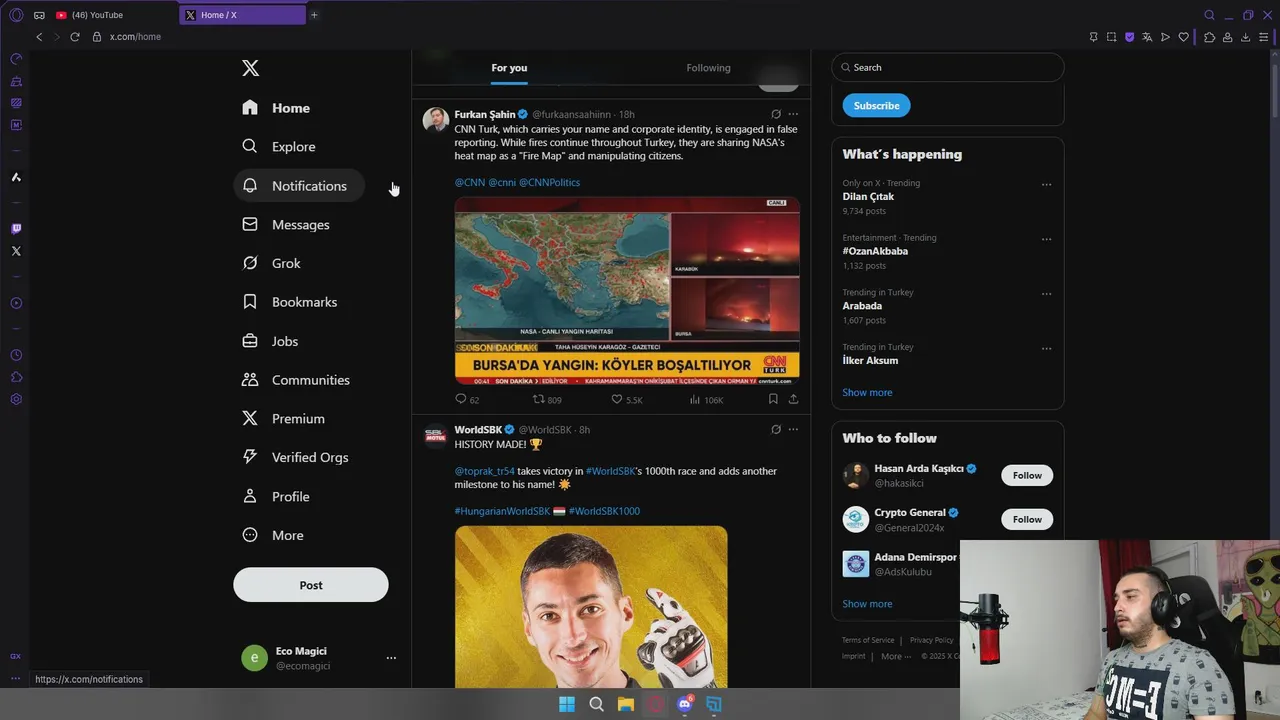Reload the current page
Screen dimensions: 1280x720
pyautogui.click(x=75, y=37)
